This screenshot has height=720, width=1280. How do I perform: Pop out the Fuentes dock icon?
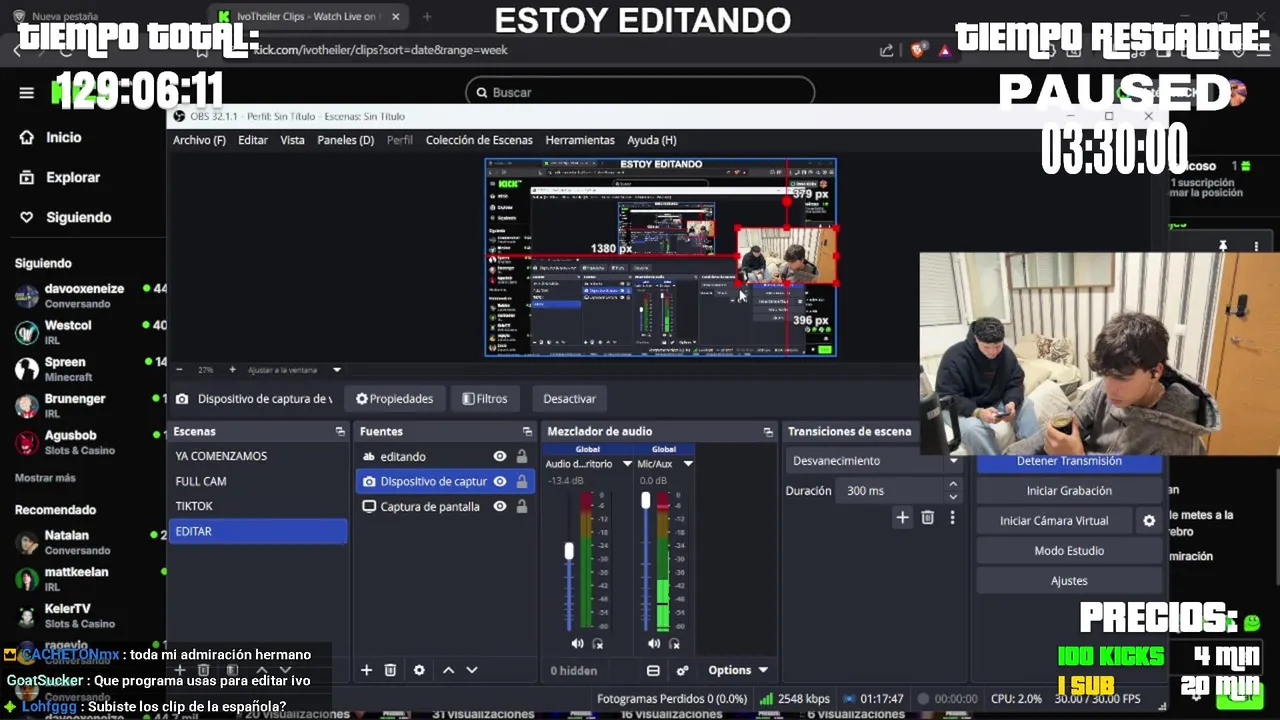click(x=527, y=431)
